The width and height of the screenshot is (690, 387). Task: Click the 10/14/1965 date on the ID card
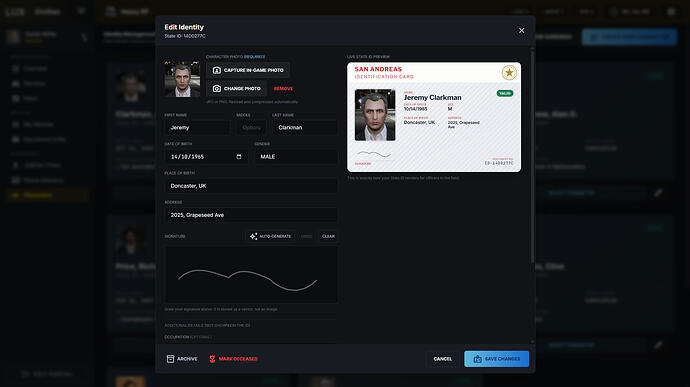pyautogui.click(x=415, y=109)
